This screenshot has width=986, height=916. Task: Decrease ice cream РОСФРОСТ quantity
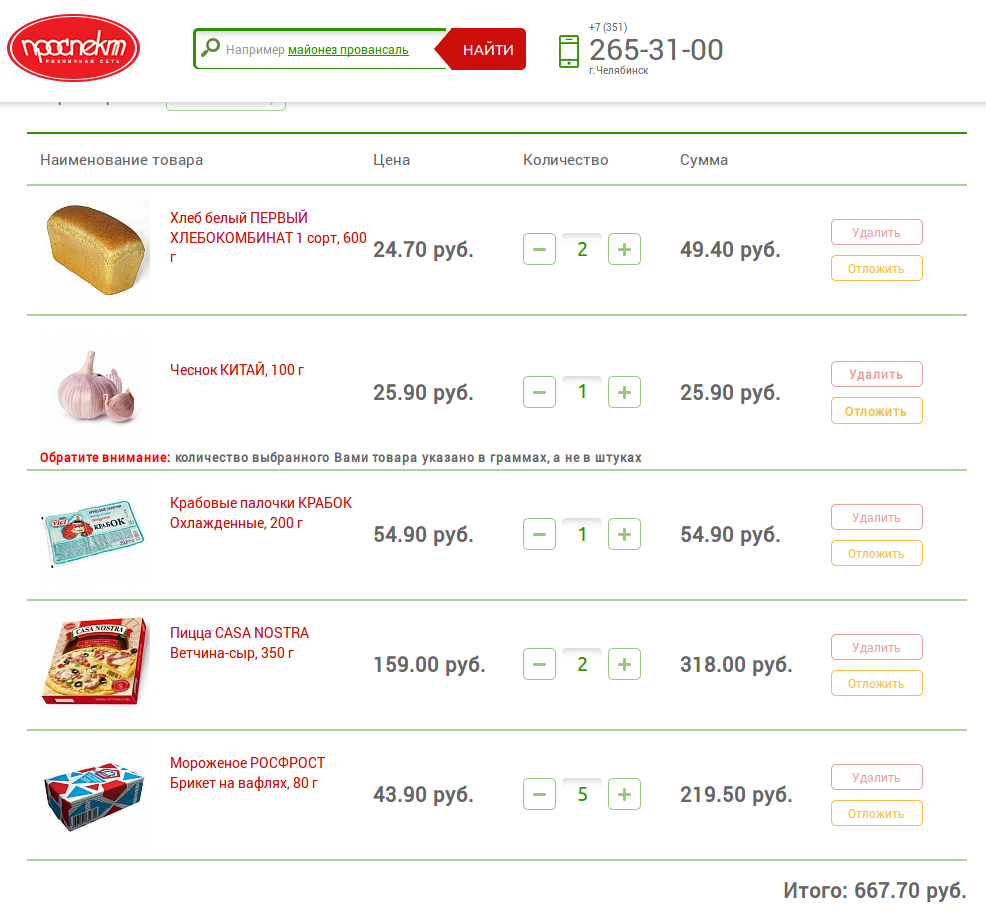(x=539, y=794)
